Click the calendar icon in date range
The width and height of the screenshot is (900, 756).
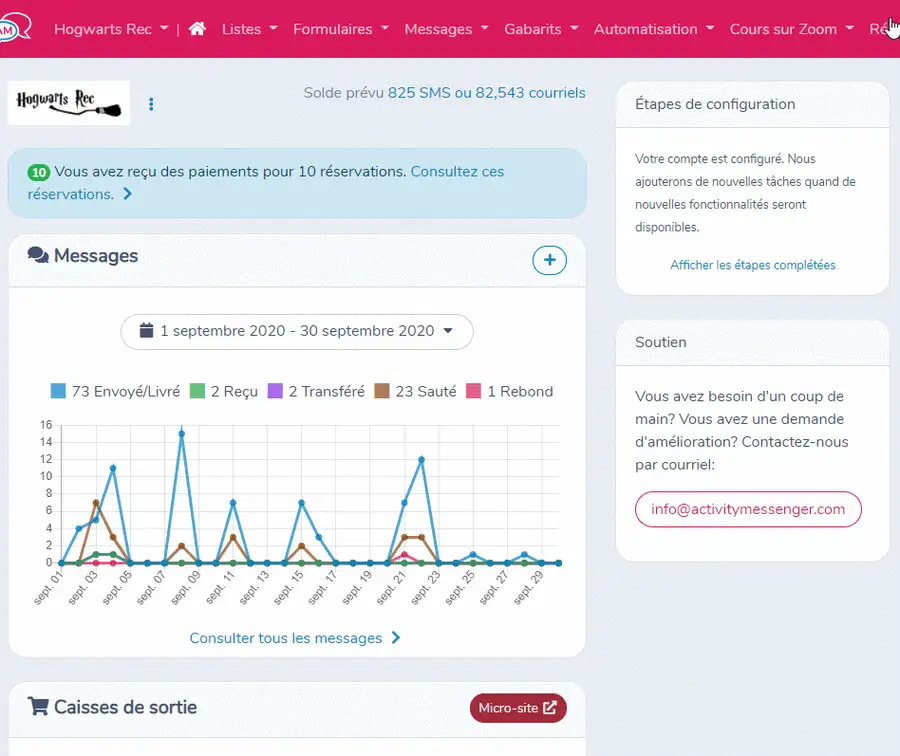(146, 331)
